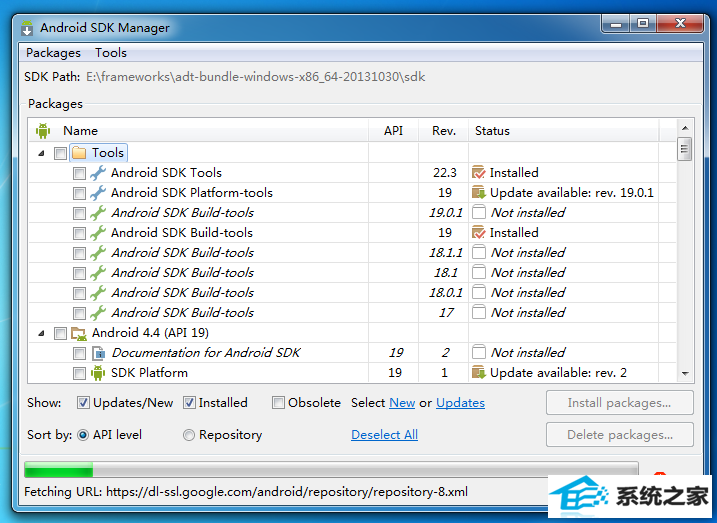The image size is (717, 523).
Task: Click the Install packages button
Action: point(620,403)
